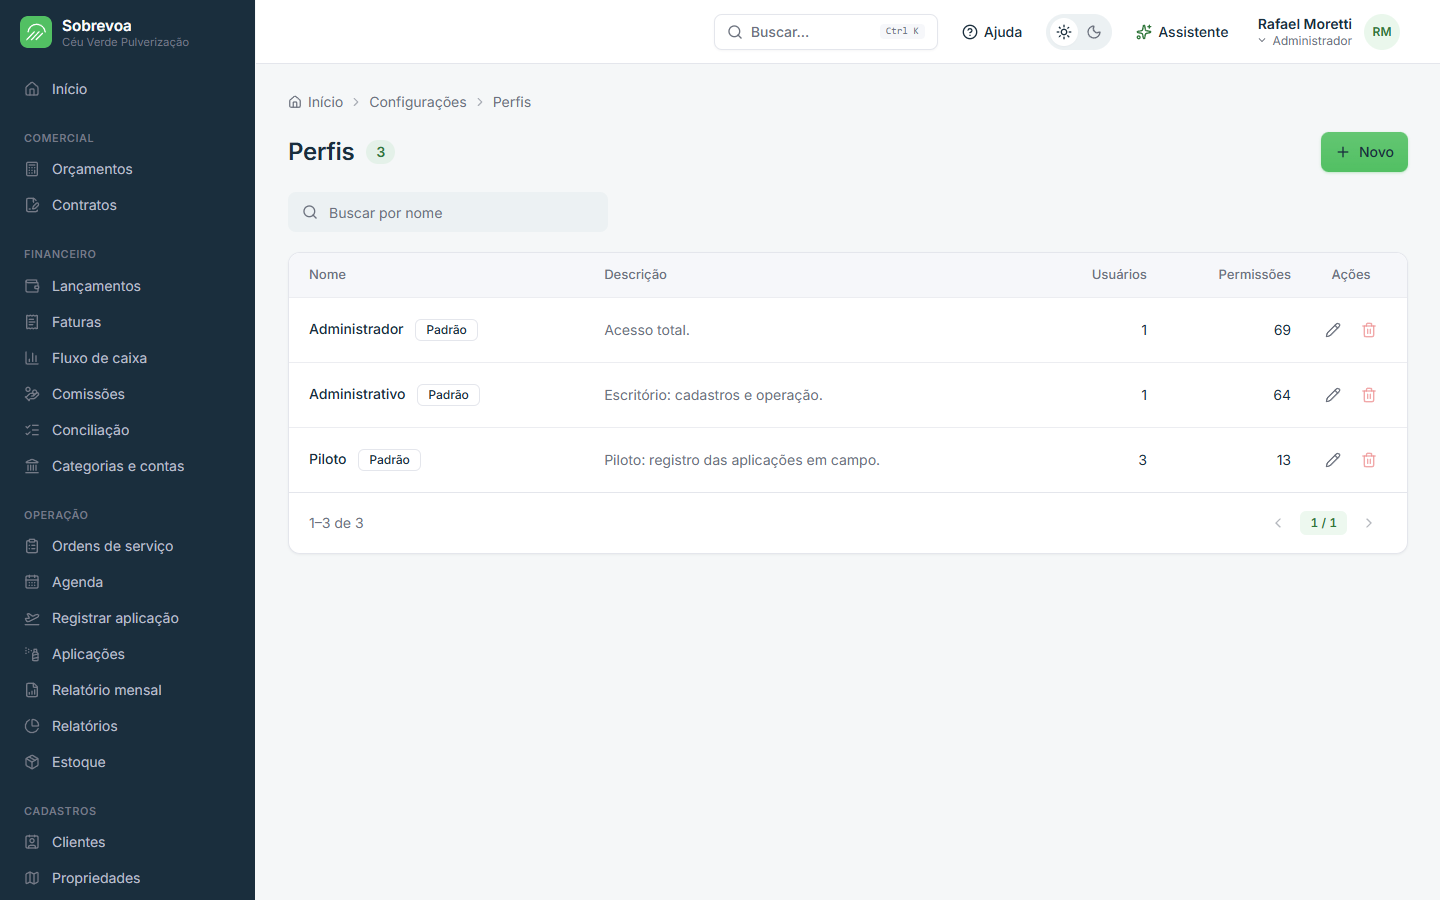Delete the Administrador profile via trash icon
Viewport: 1440px width, 900px height.
[1369, 330]
